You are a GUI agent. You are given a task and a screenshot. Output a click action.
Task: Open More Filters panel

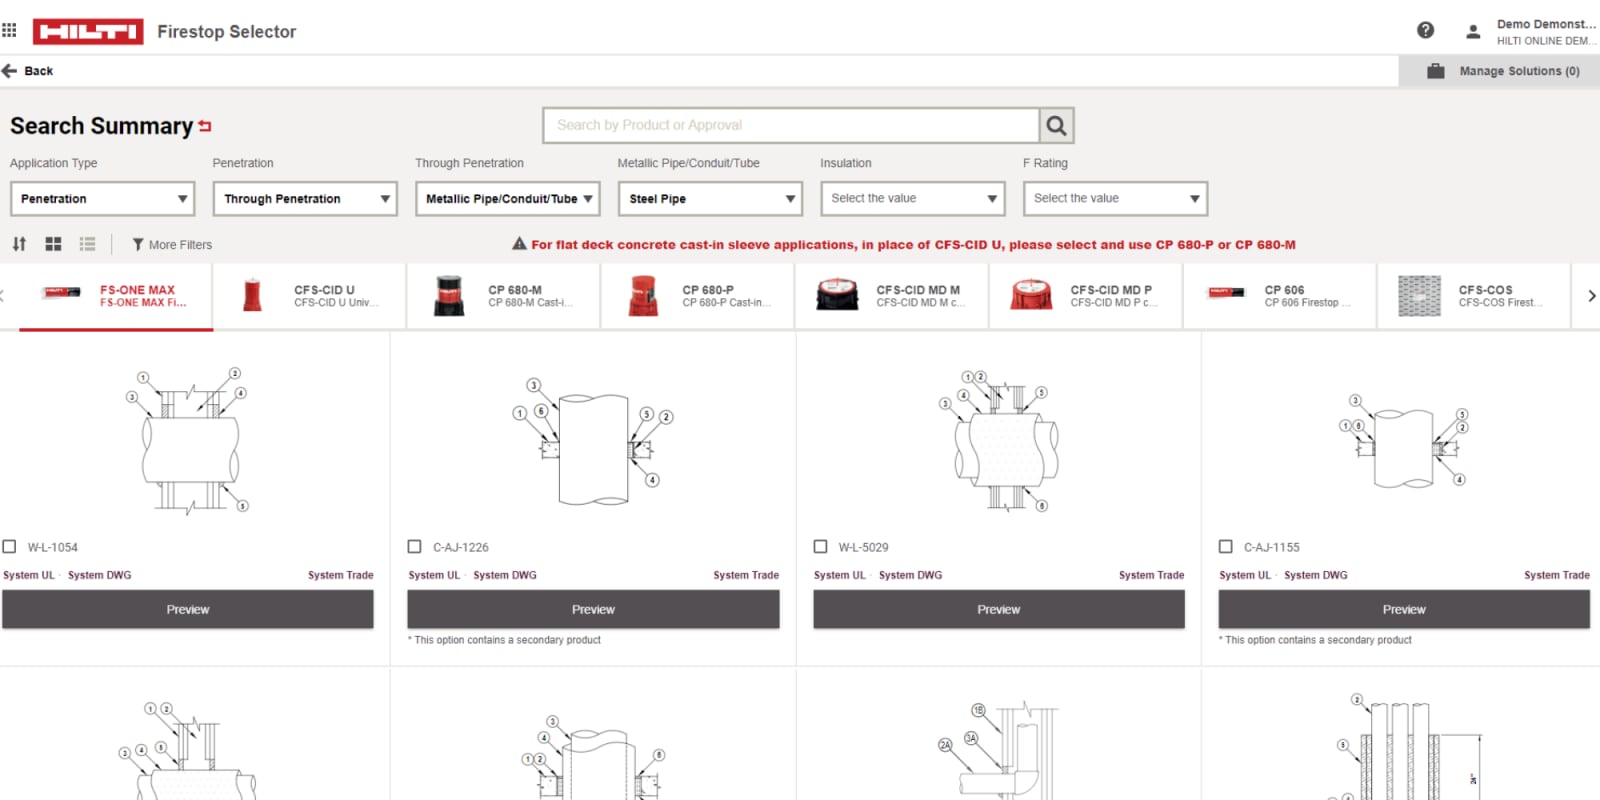(x=171, y=244)
